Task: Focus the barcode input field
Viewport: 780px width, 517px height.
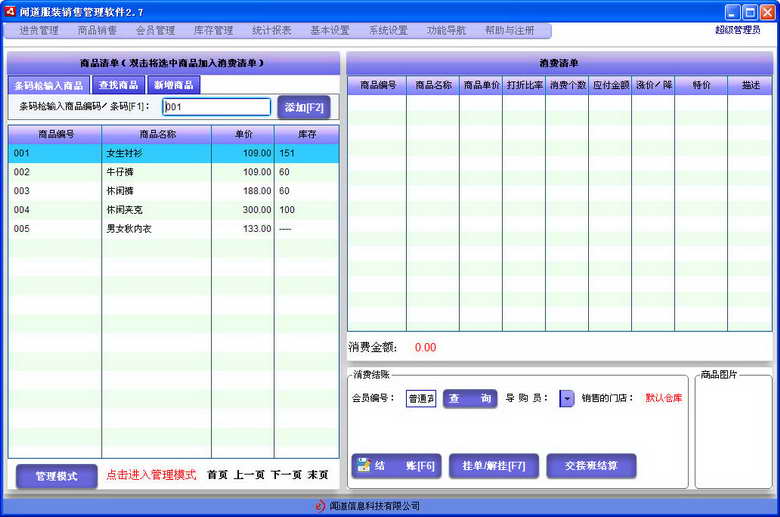Action: tap(216, 107)
